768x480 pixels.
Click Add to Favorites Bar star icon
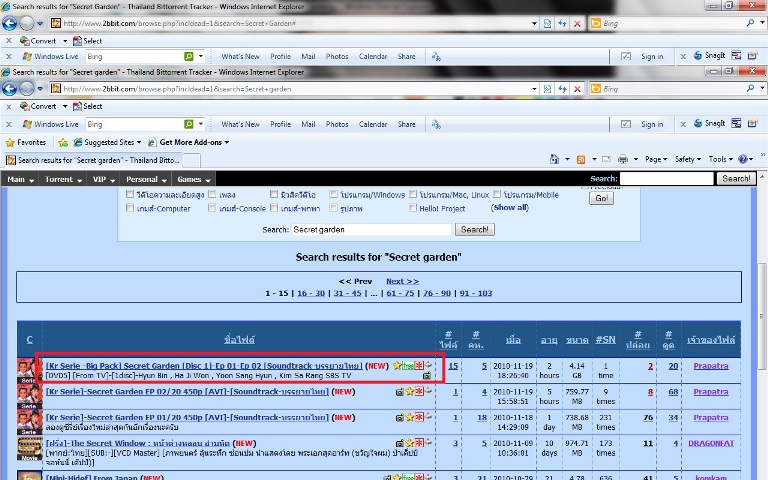63,143
